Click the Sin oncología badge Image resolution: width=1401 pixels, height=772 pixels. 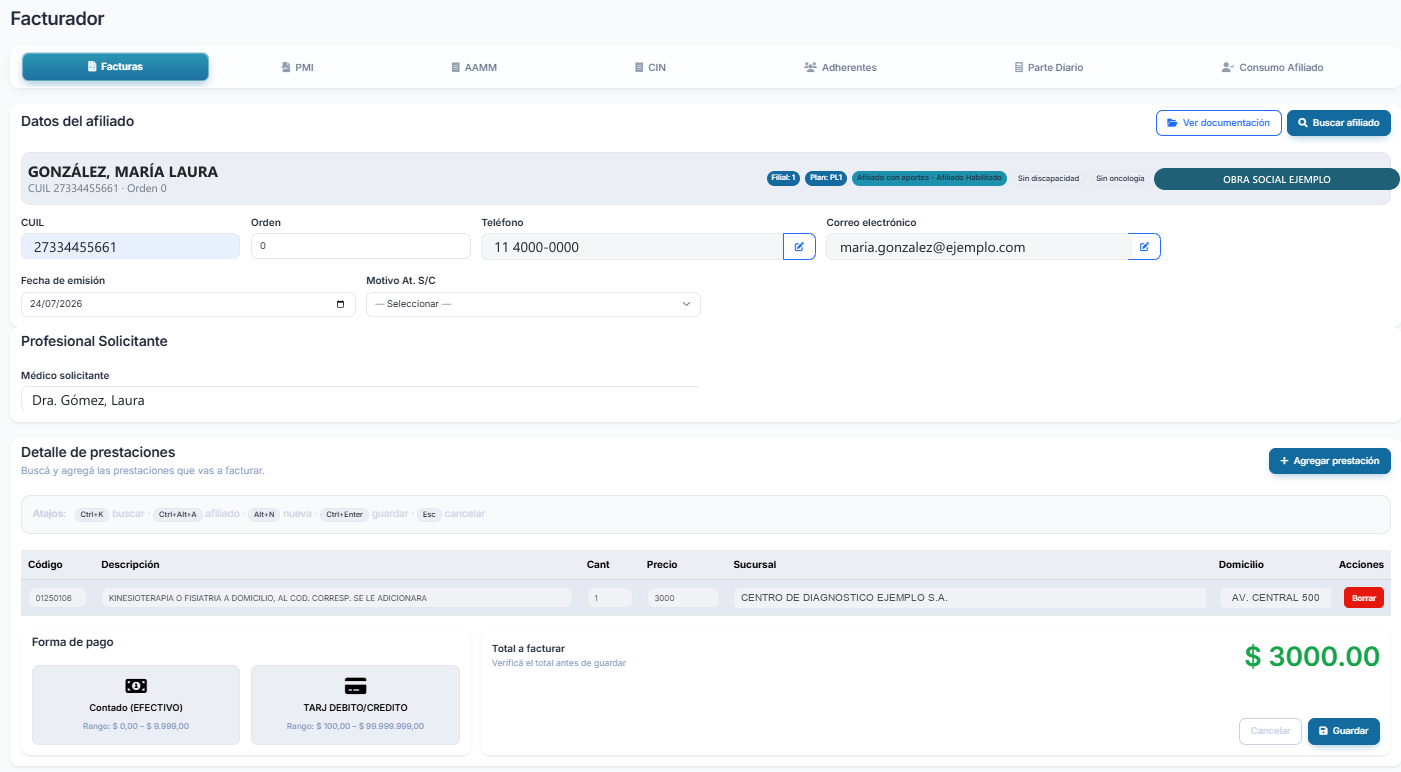tap(1120, 178)
